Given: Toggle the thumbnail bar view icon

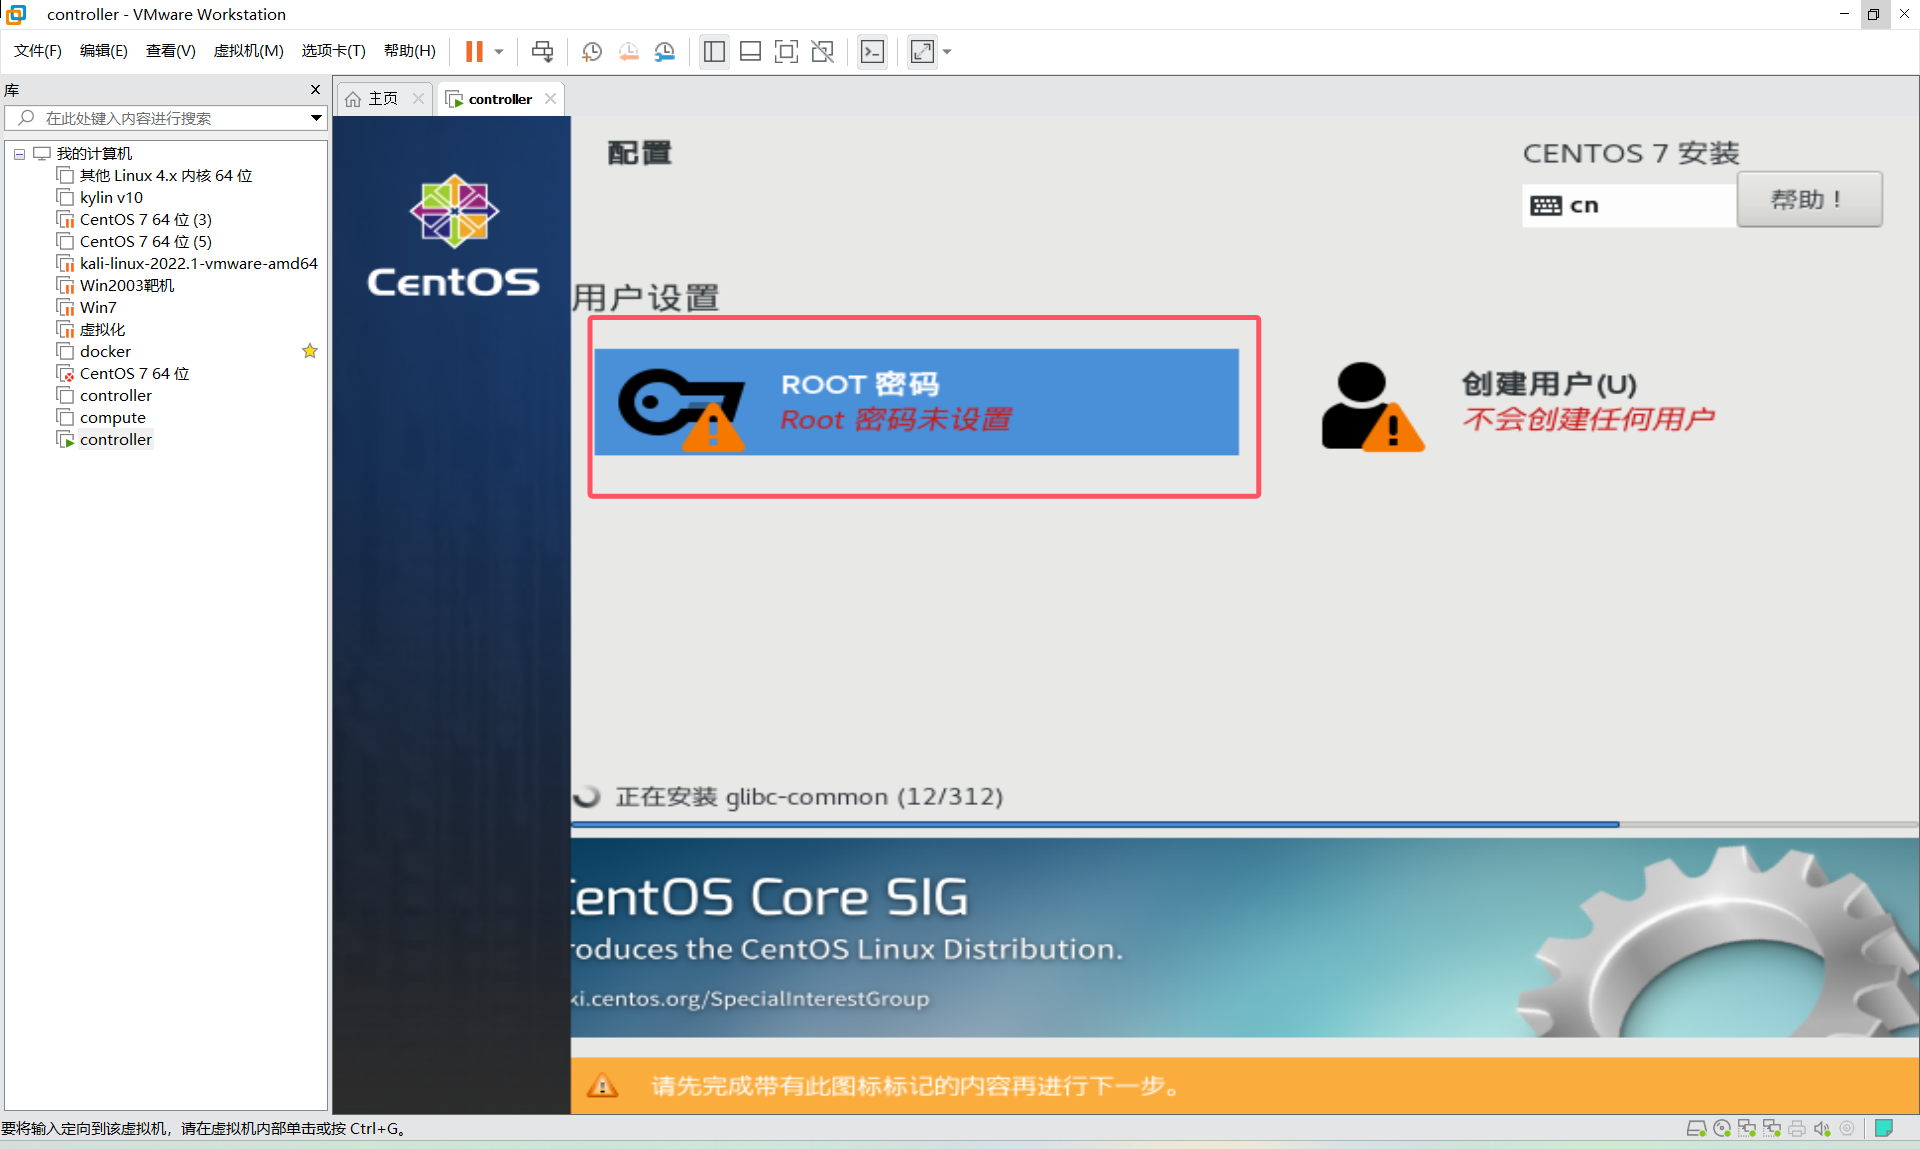Looking at the screenshot, I should point(750,52).
